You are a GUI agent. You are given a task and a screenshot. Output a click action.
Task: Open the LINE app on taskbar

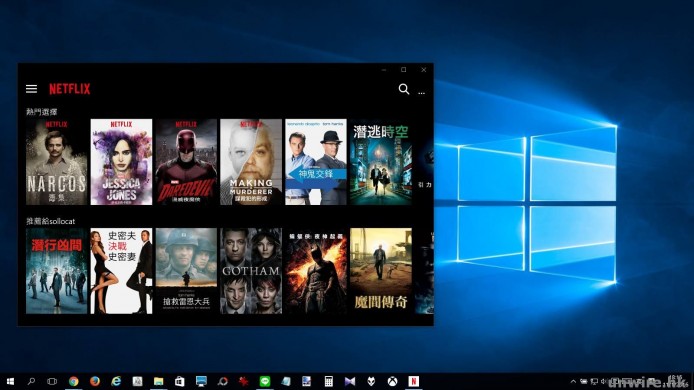click(x=265, y=381)
